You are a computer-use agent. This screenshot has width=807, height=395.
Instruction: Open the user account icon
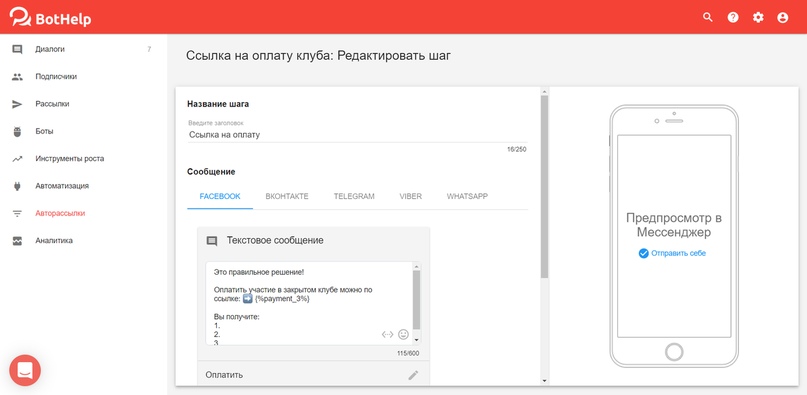click(x=783, y=18)
